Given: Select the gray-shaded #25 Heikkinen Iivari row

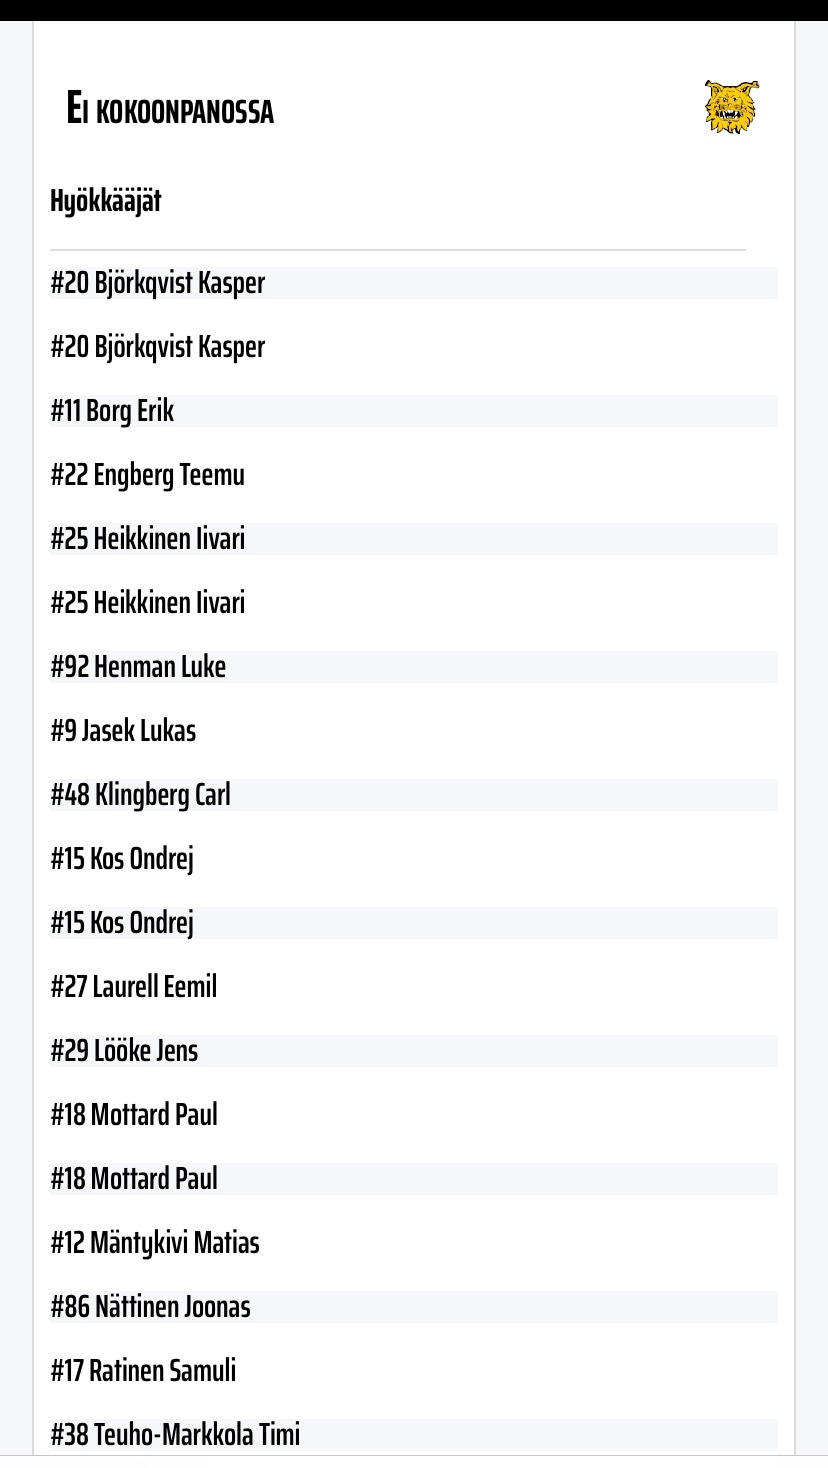Looking at the screenshot, I should [148, 539].
